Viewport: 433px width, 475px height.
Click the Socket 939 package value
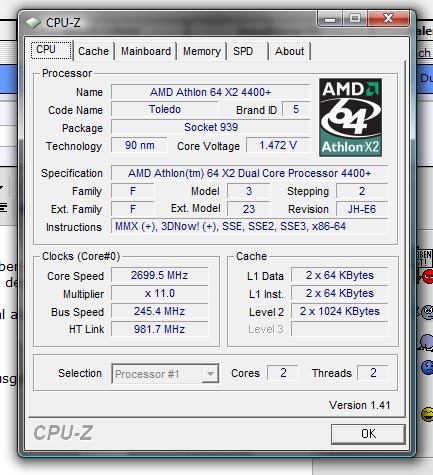click(x=210, y=127)
